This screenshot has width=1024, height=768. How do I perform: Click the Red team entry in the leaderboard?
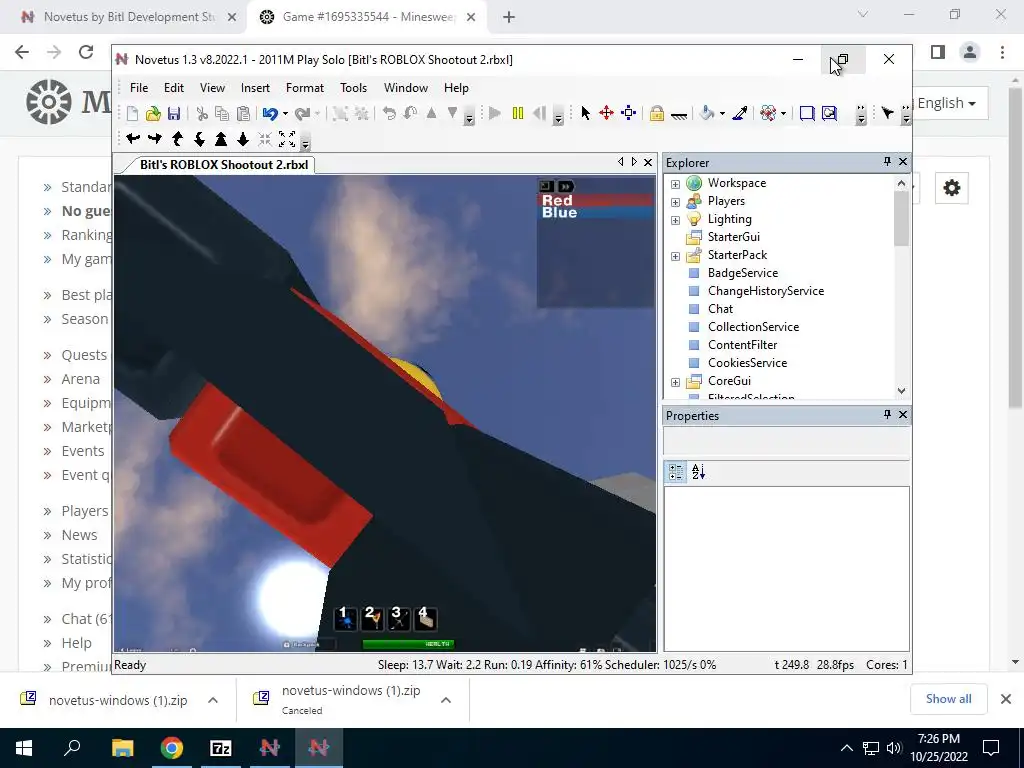[596, 200]
